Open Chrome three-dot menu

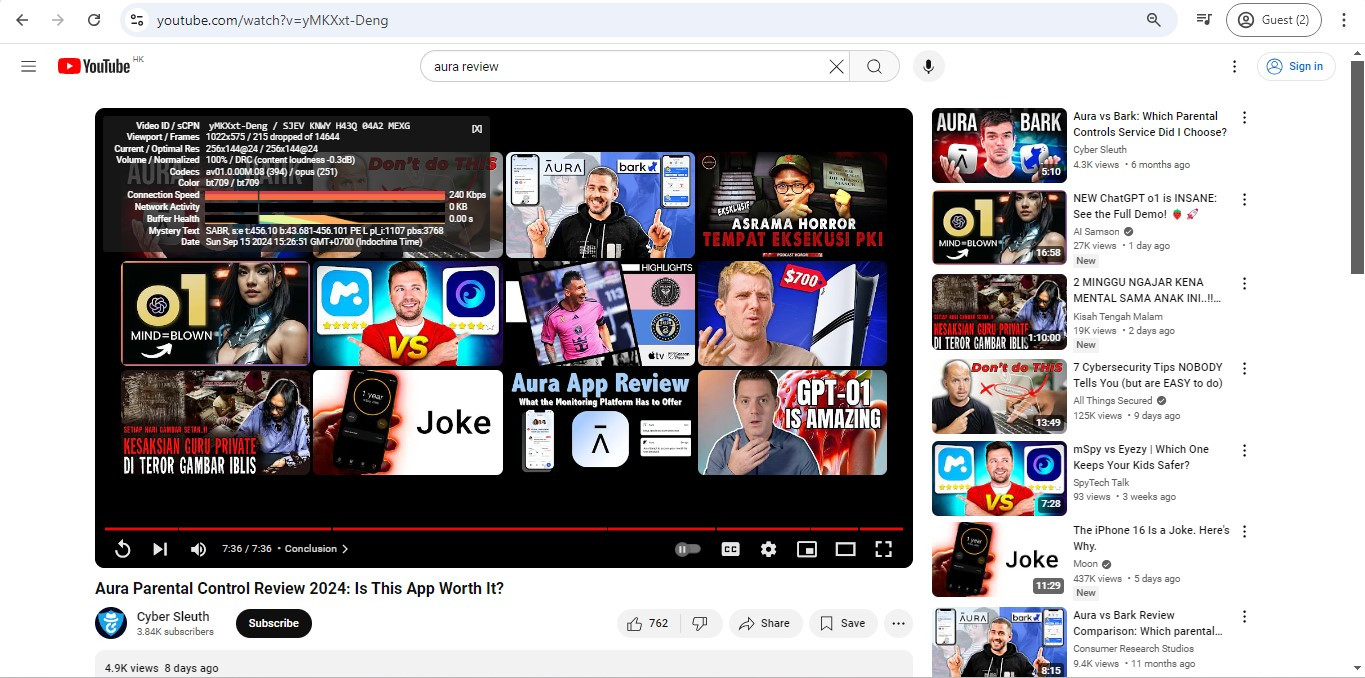[1343, 20]
